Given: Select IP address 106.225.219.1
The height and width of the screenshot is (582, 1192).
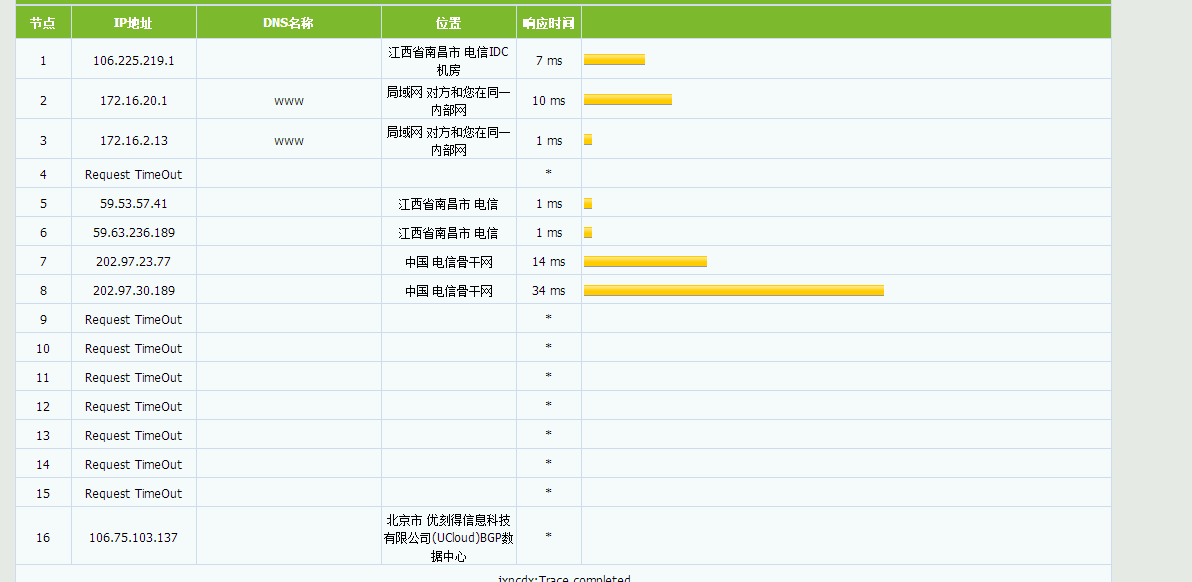Looking at the screenshot, I should (134, 60).
